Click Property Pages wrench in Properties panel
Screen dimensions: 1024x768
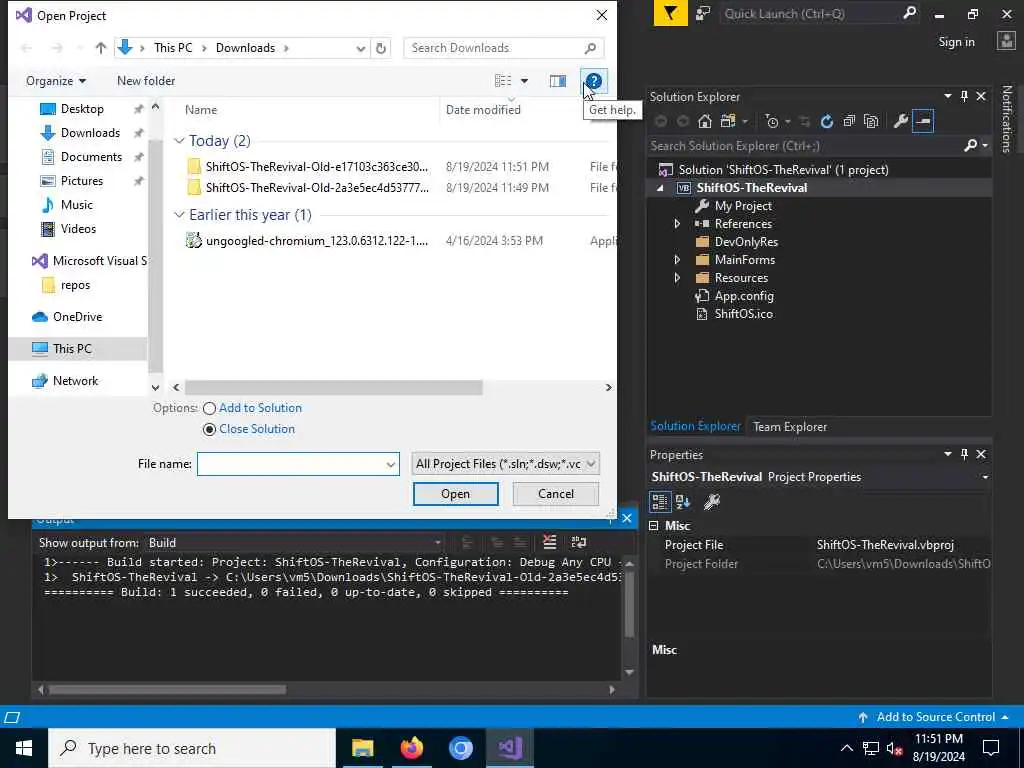pyautogui.click(x=711, y=502)
